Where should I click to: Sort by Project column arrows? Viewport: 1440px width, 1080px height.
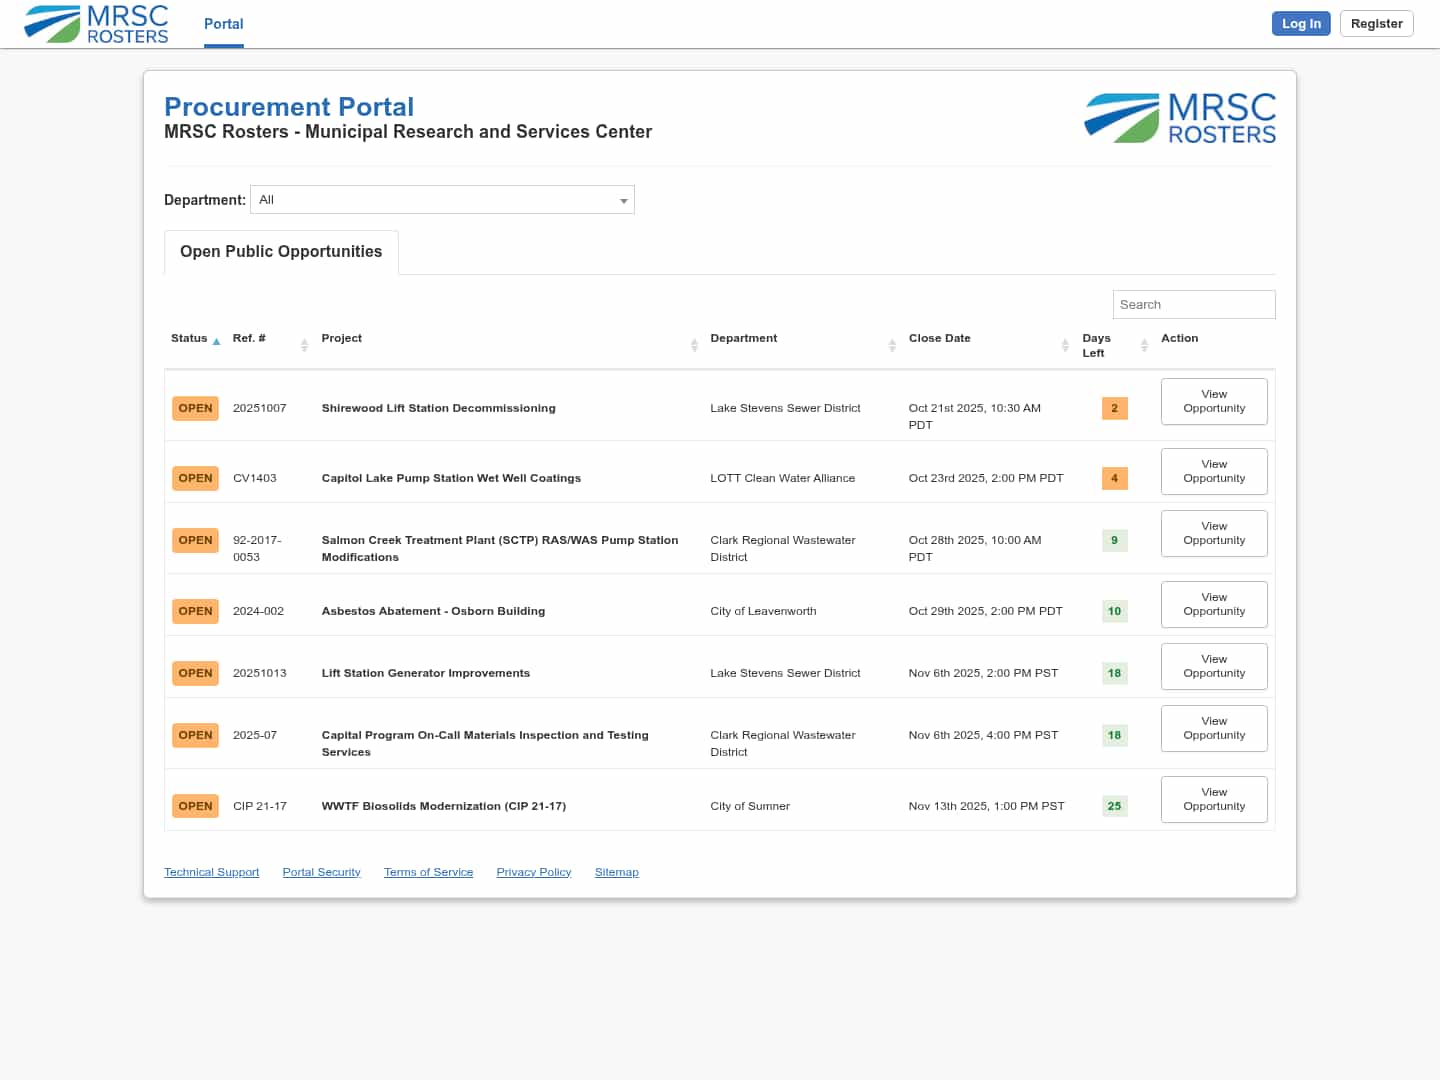pyautogui.click(x=694, y=345)
